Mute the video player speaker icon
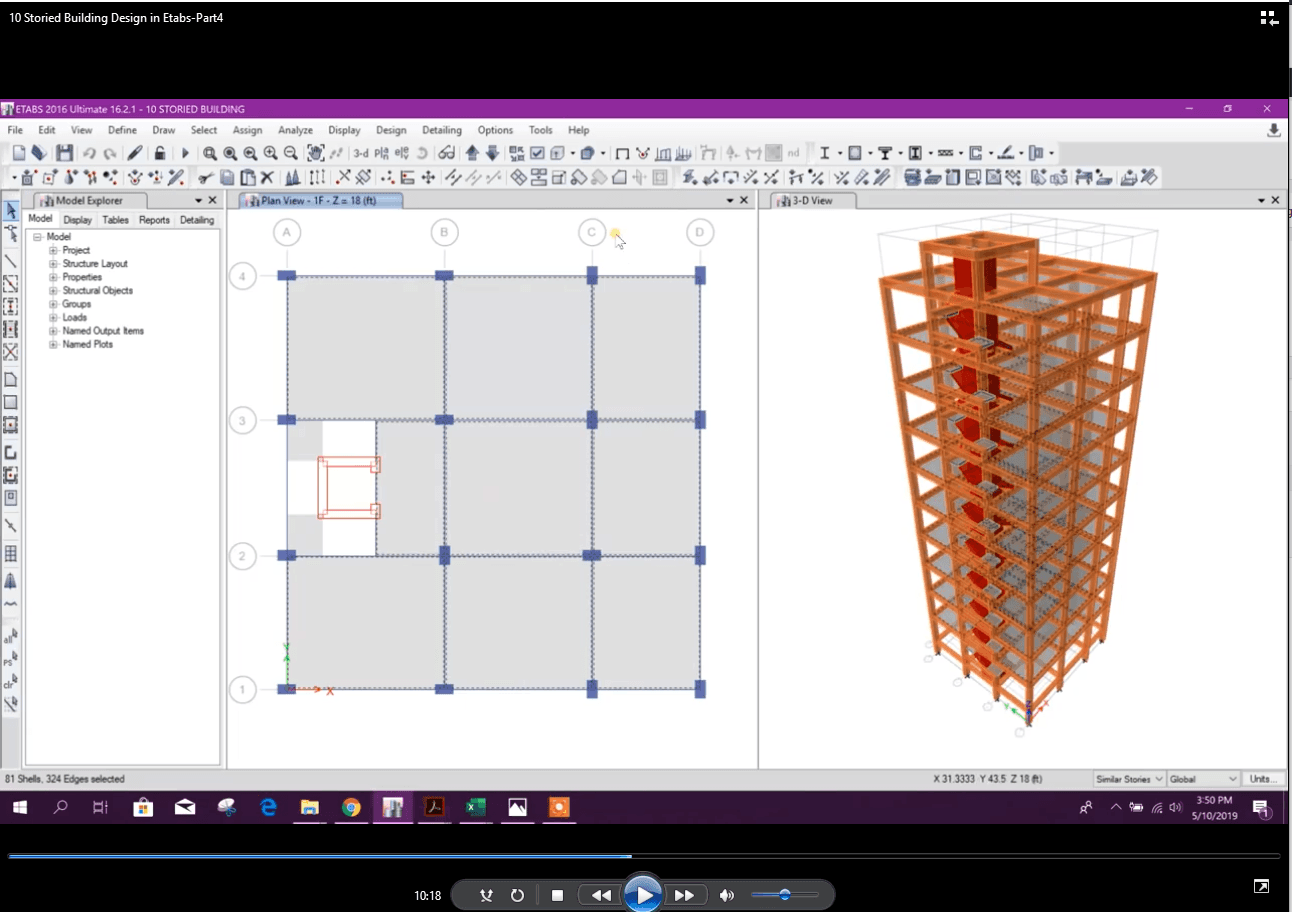This screenshot has height=912, width=1292. pos(727,895)
